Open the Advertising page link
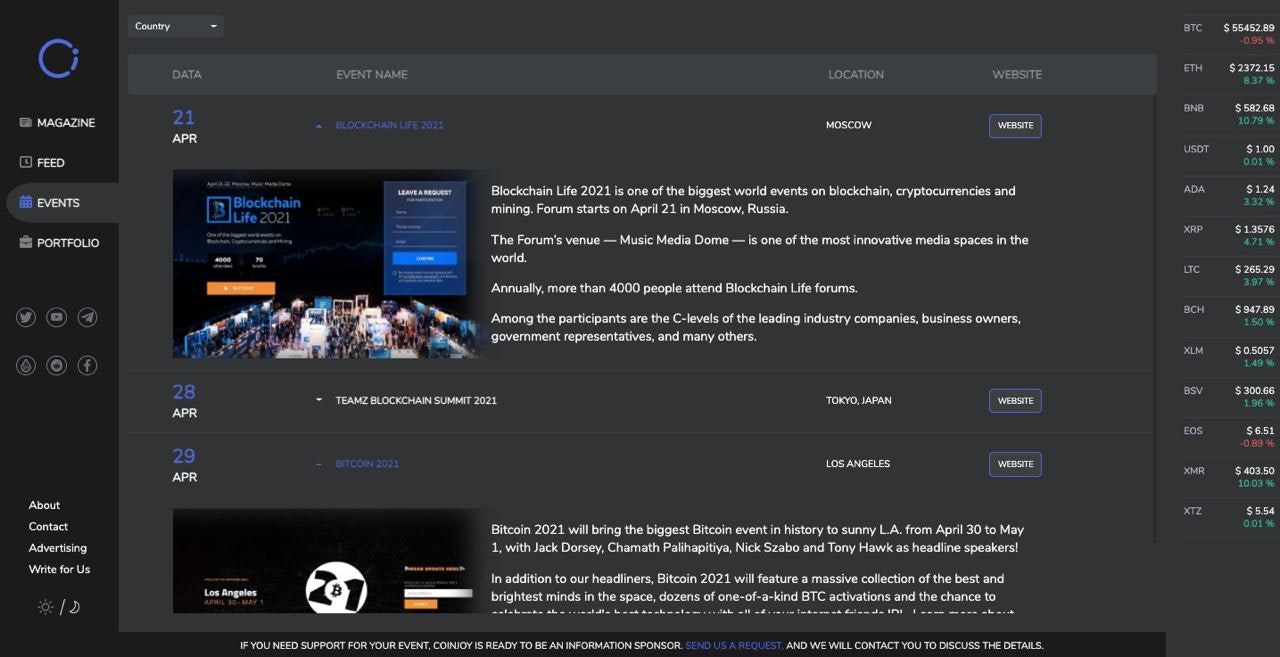 [58, 548]
